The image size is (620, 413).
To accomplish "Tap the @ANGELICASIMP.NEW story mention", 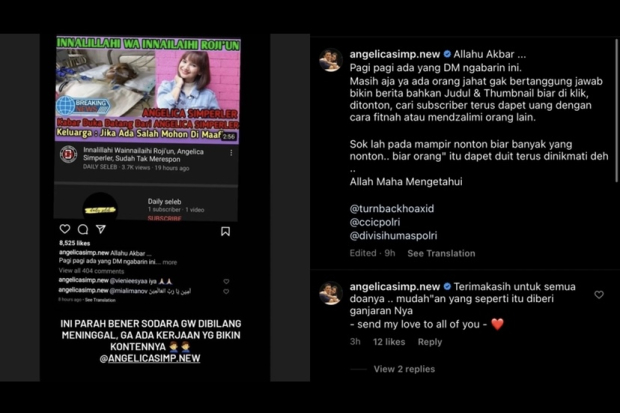I will point(150,358).
